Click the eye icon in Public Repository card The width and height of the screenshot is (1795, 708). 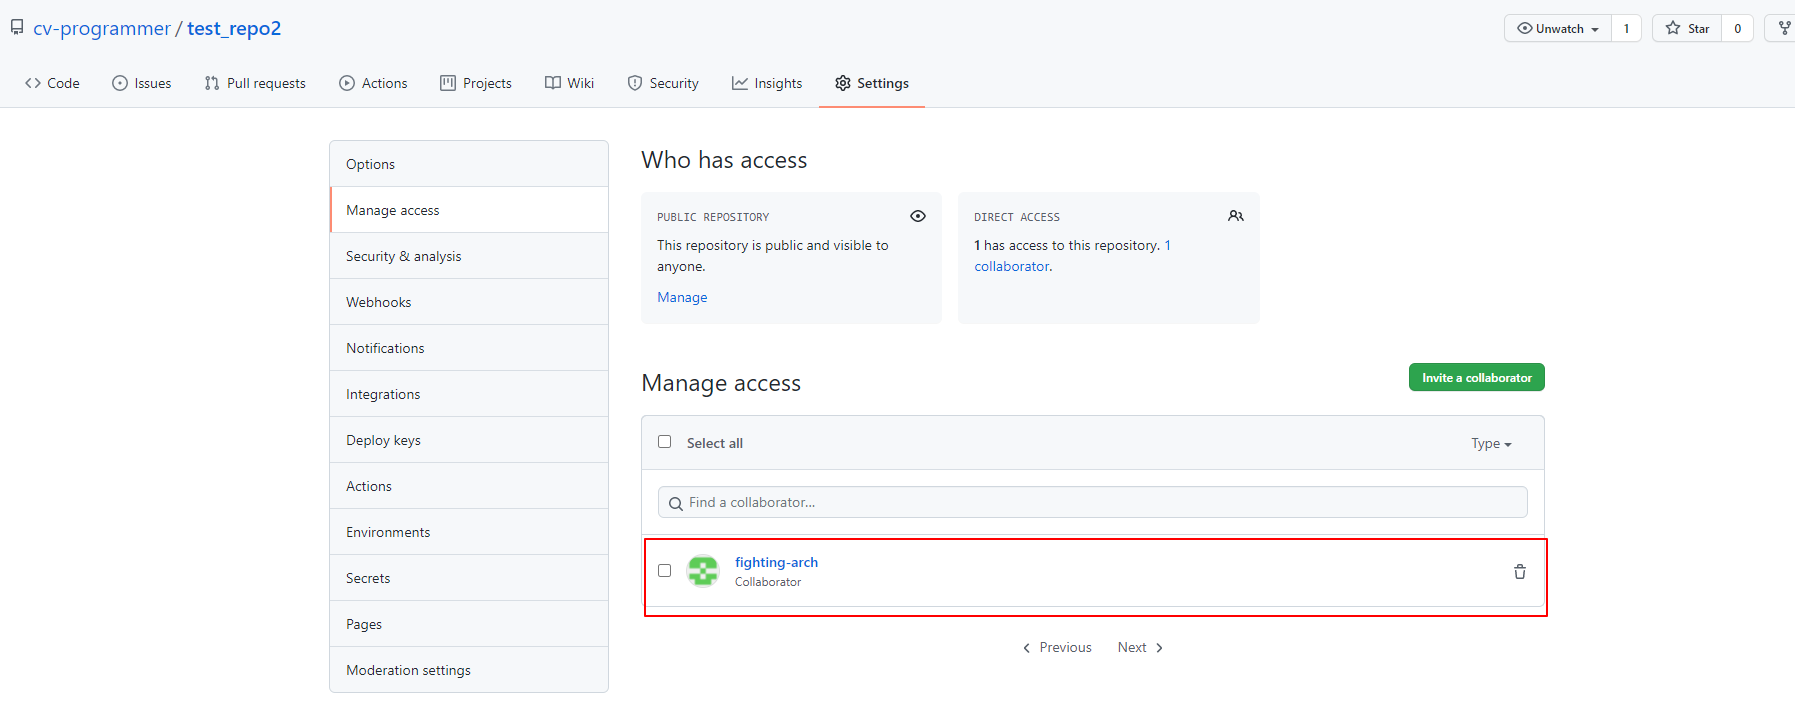pos(917,216)
